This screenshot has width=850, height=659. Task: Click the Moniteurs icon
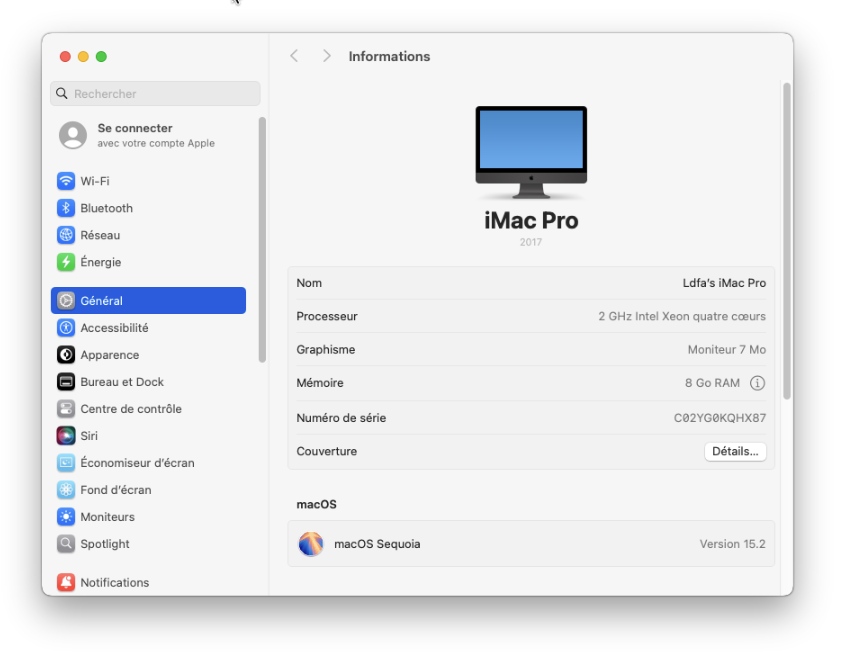tap(66, 517)
